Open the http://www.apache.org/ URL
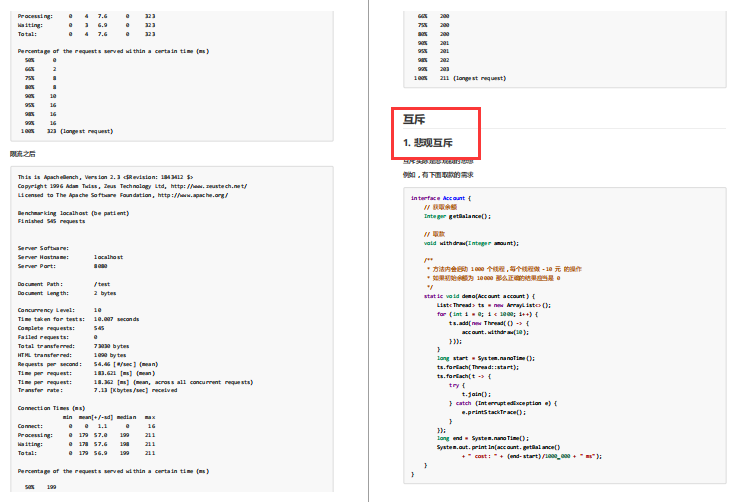 (x=192, y=195)
